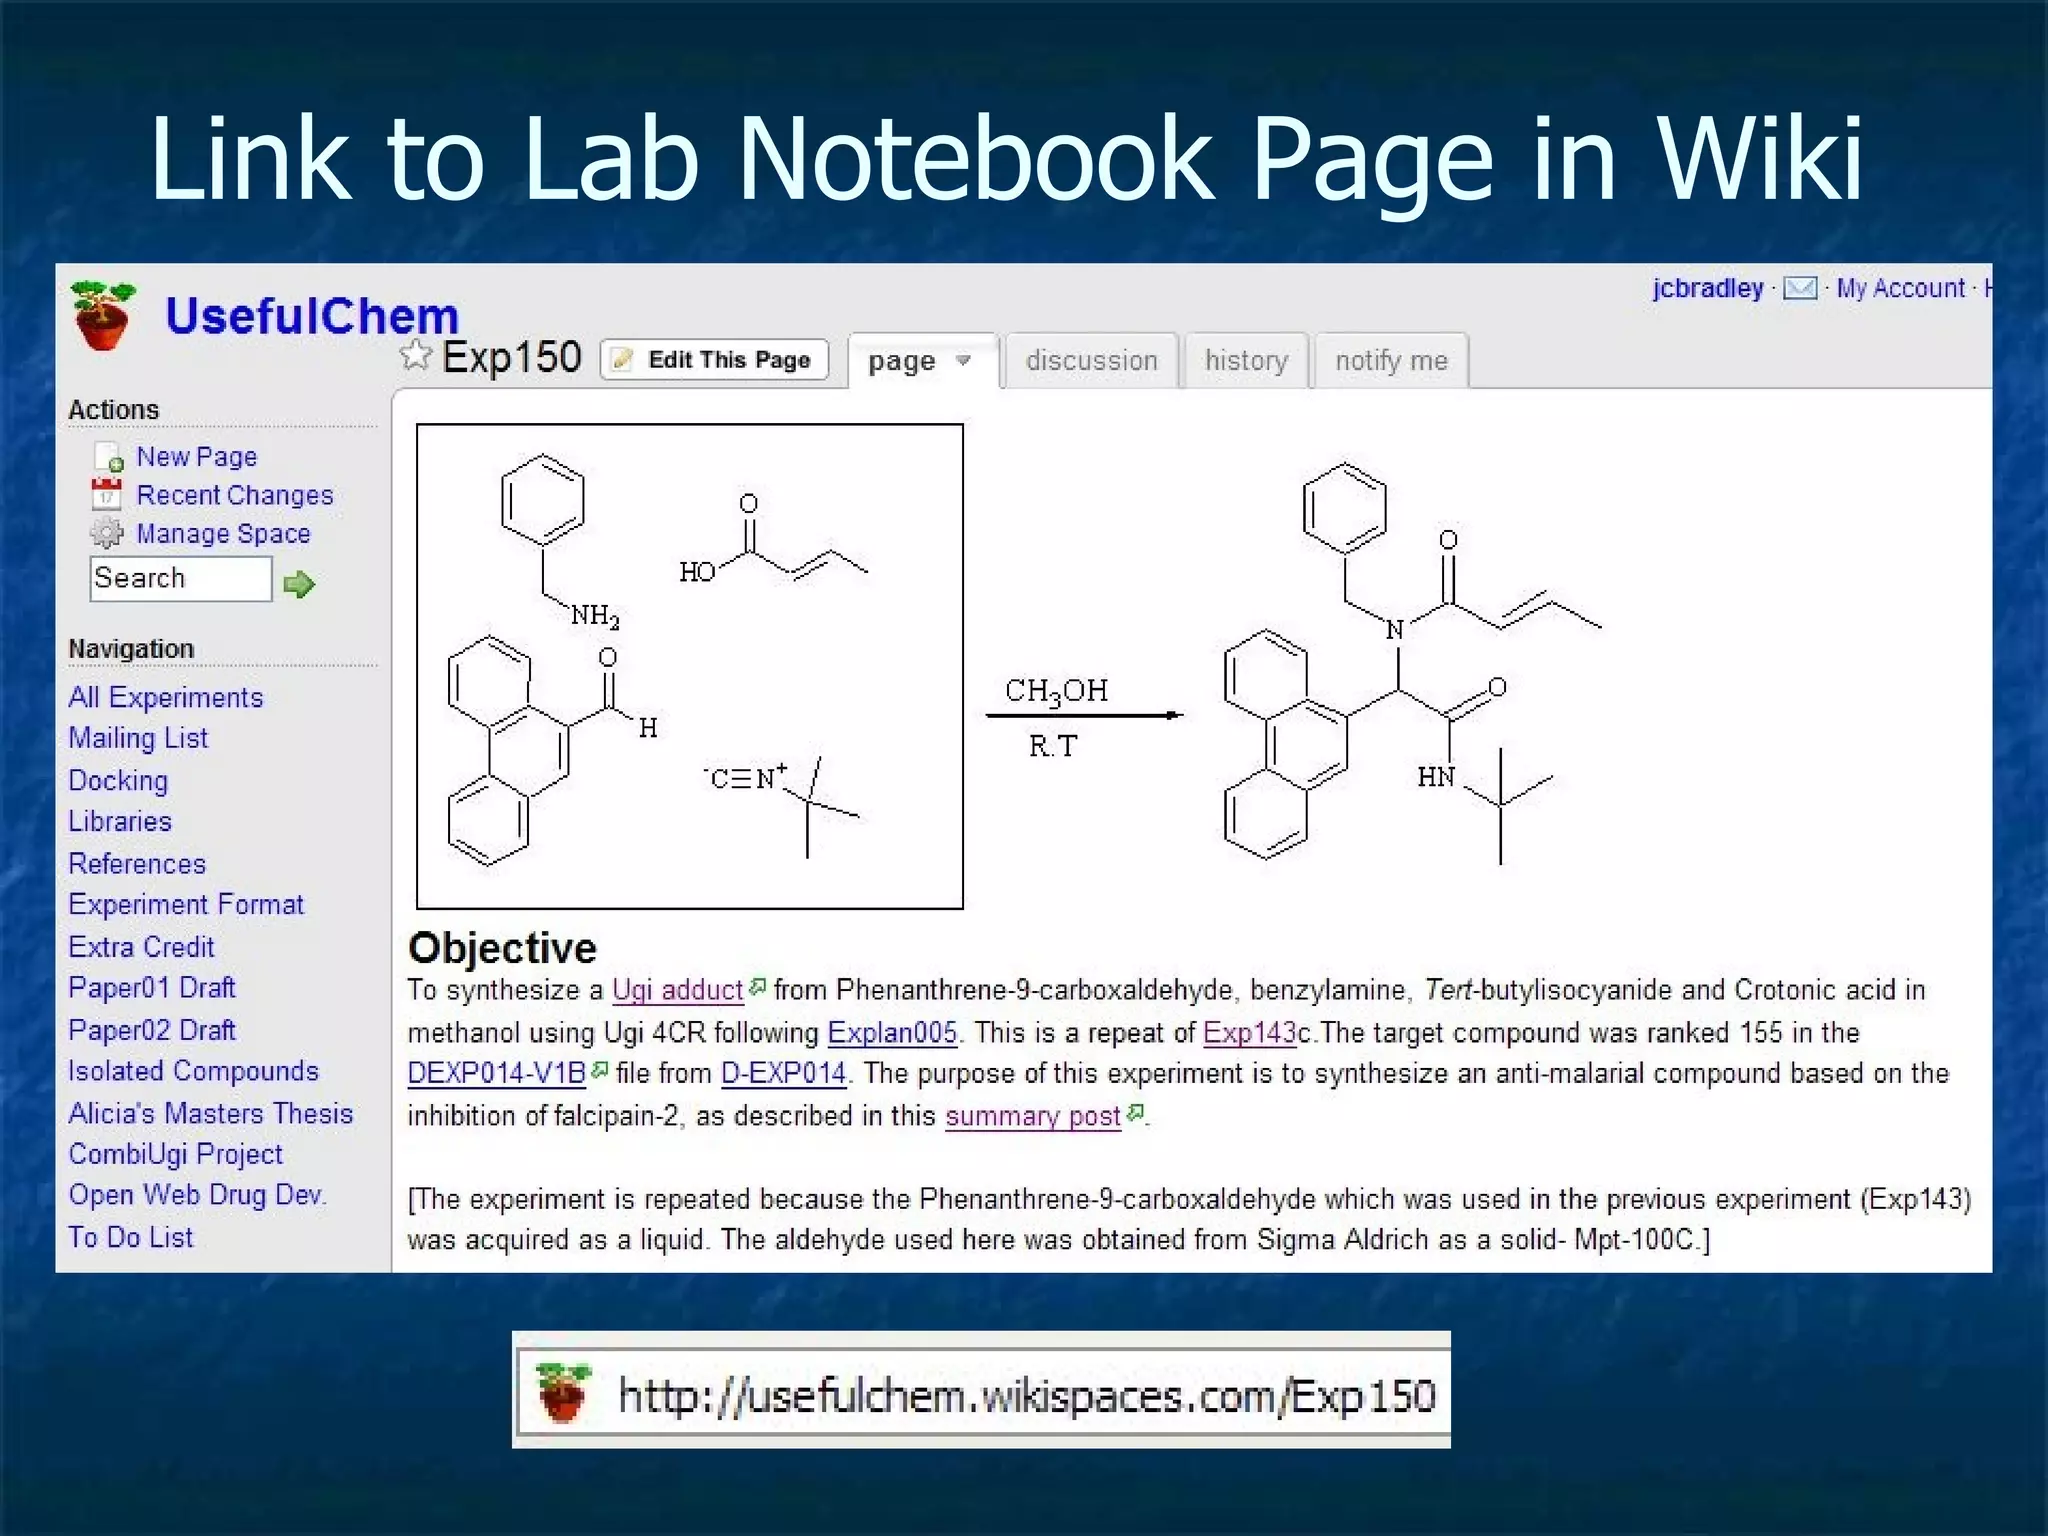
Task: Open the notify me tab
Action: coord(1391,360)
